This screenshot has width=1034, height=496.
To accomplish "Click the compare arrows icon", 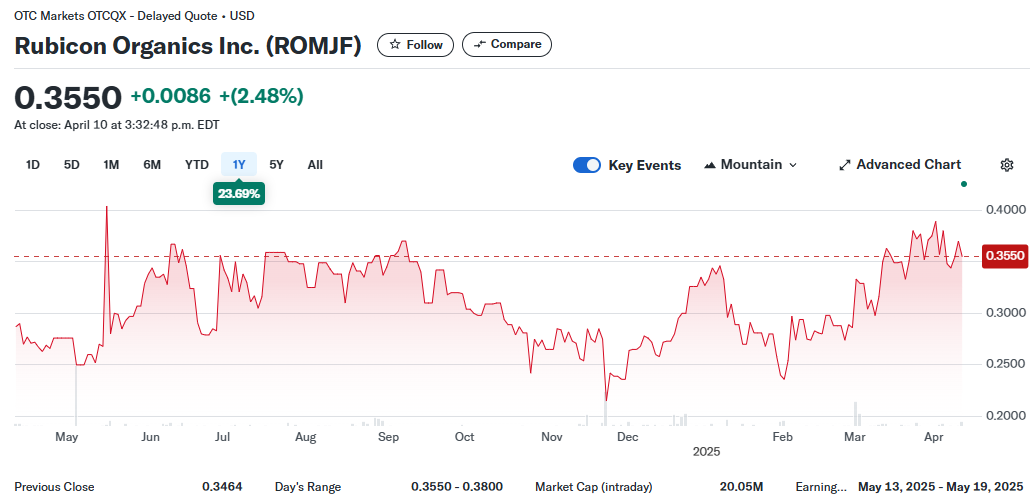I will [480, 44].
